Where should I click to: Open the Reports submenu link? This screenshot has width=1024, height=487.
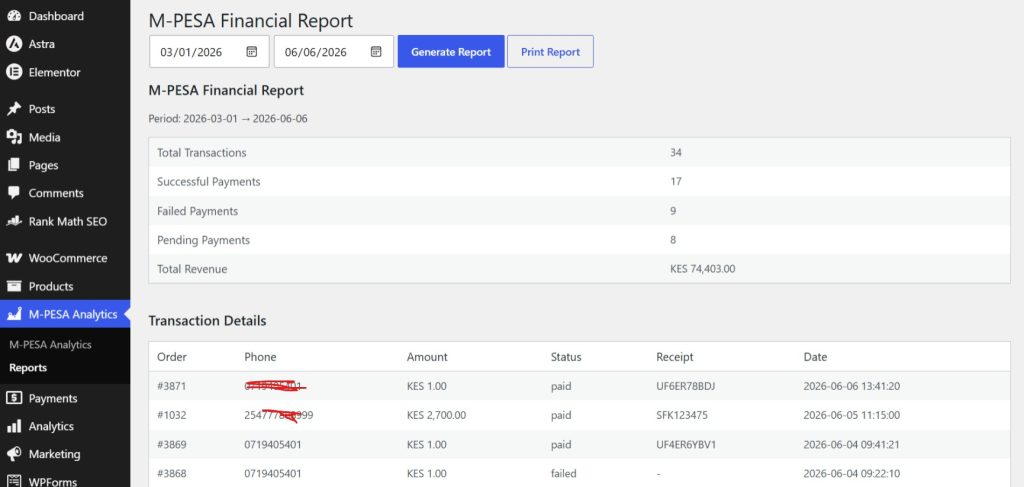pos(28,368)
